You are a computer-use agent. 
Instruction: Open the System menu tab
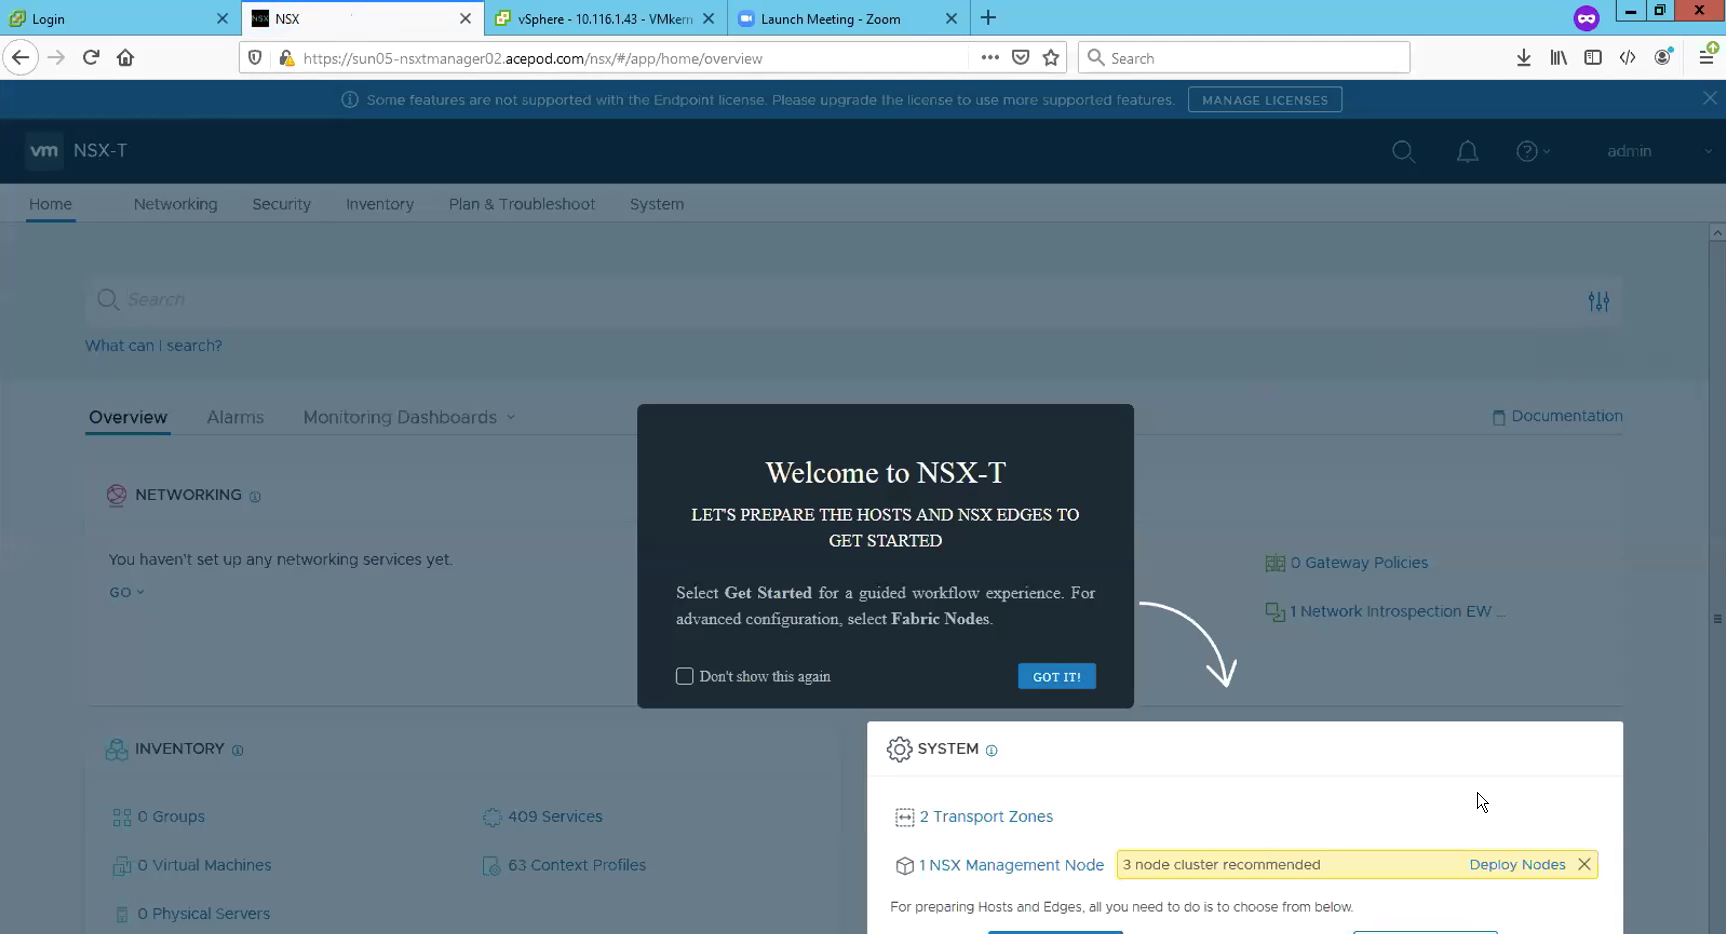click(657, 204)
